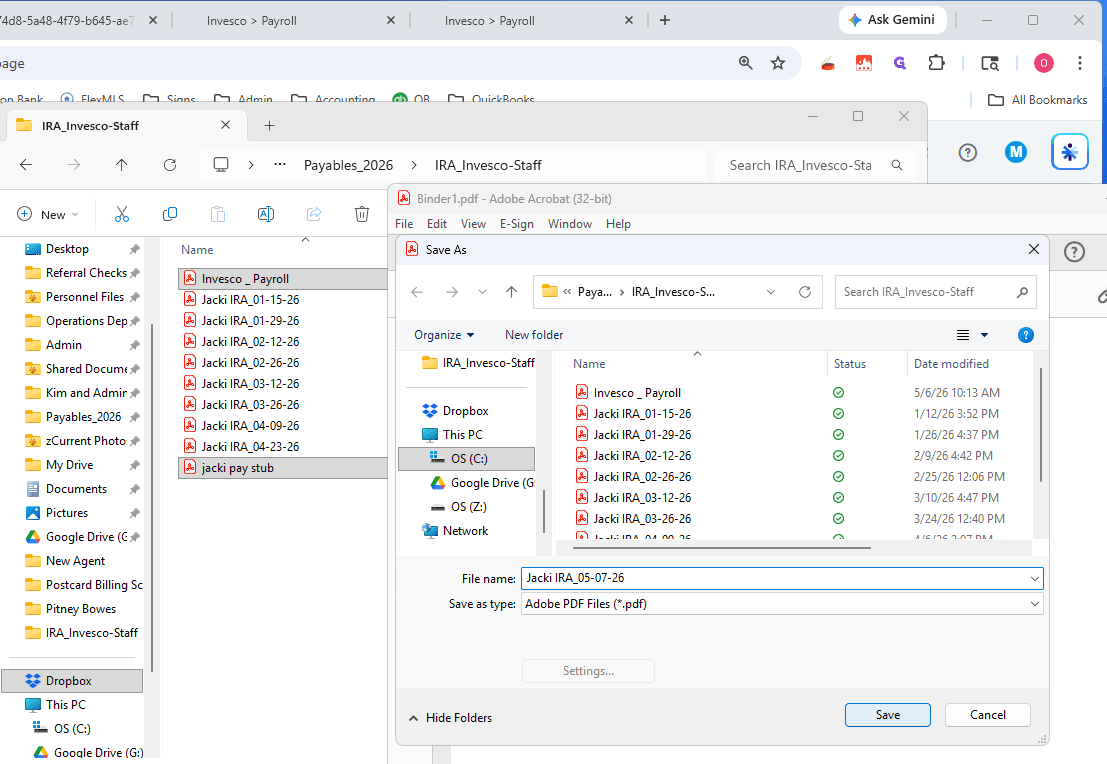Click the File name input field
The image size is (1107, 764).
coord(775,578)
